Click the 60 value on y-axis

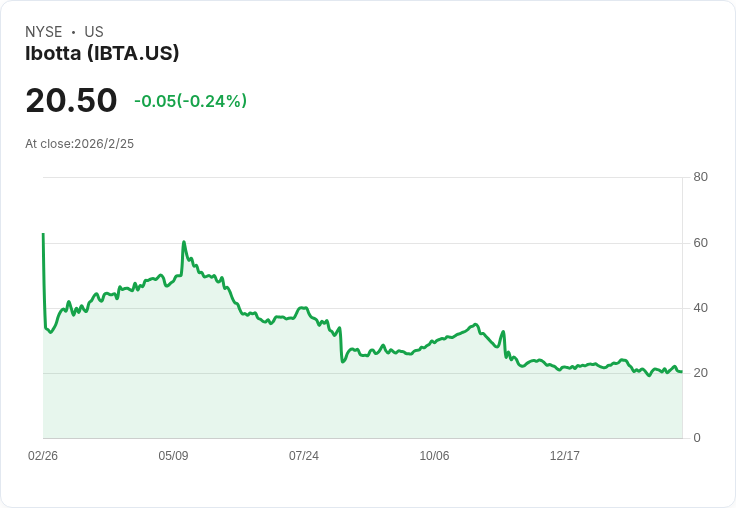pos(701,243)
